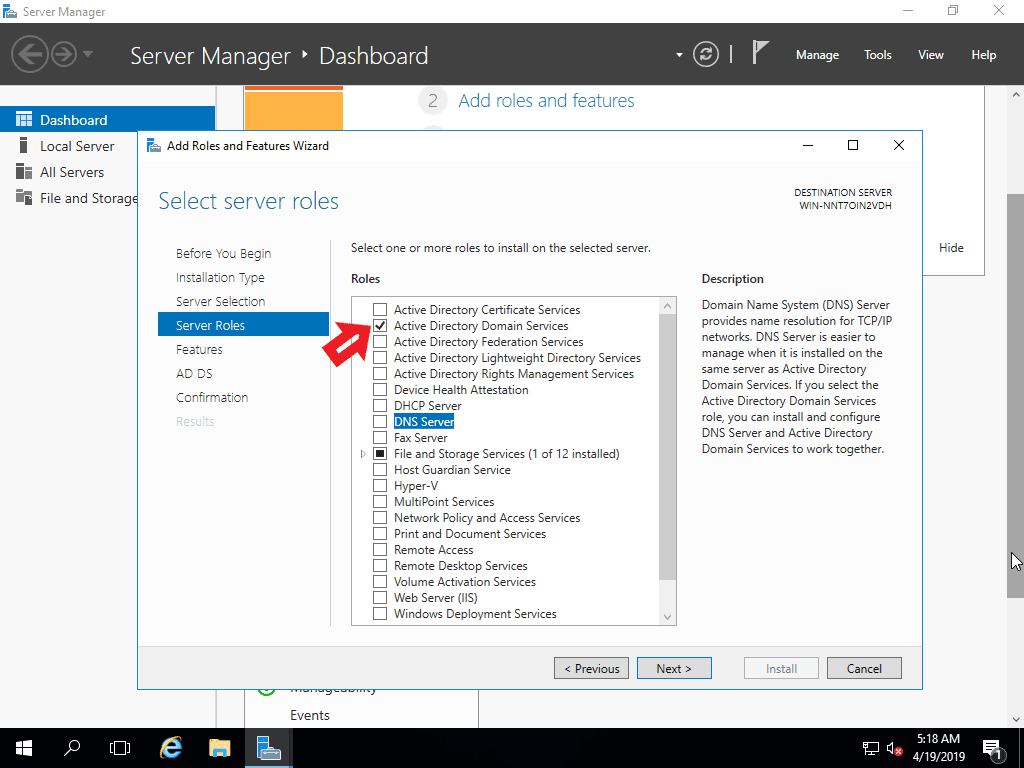Click the File and Storage Services icon
The width and height of the screenshot is (1024, 768).
click(x=24, y=197)
